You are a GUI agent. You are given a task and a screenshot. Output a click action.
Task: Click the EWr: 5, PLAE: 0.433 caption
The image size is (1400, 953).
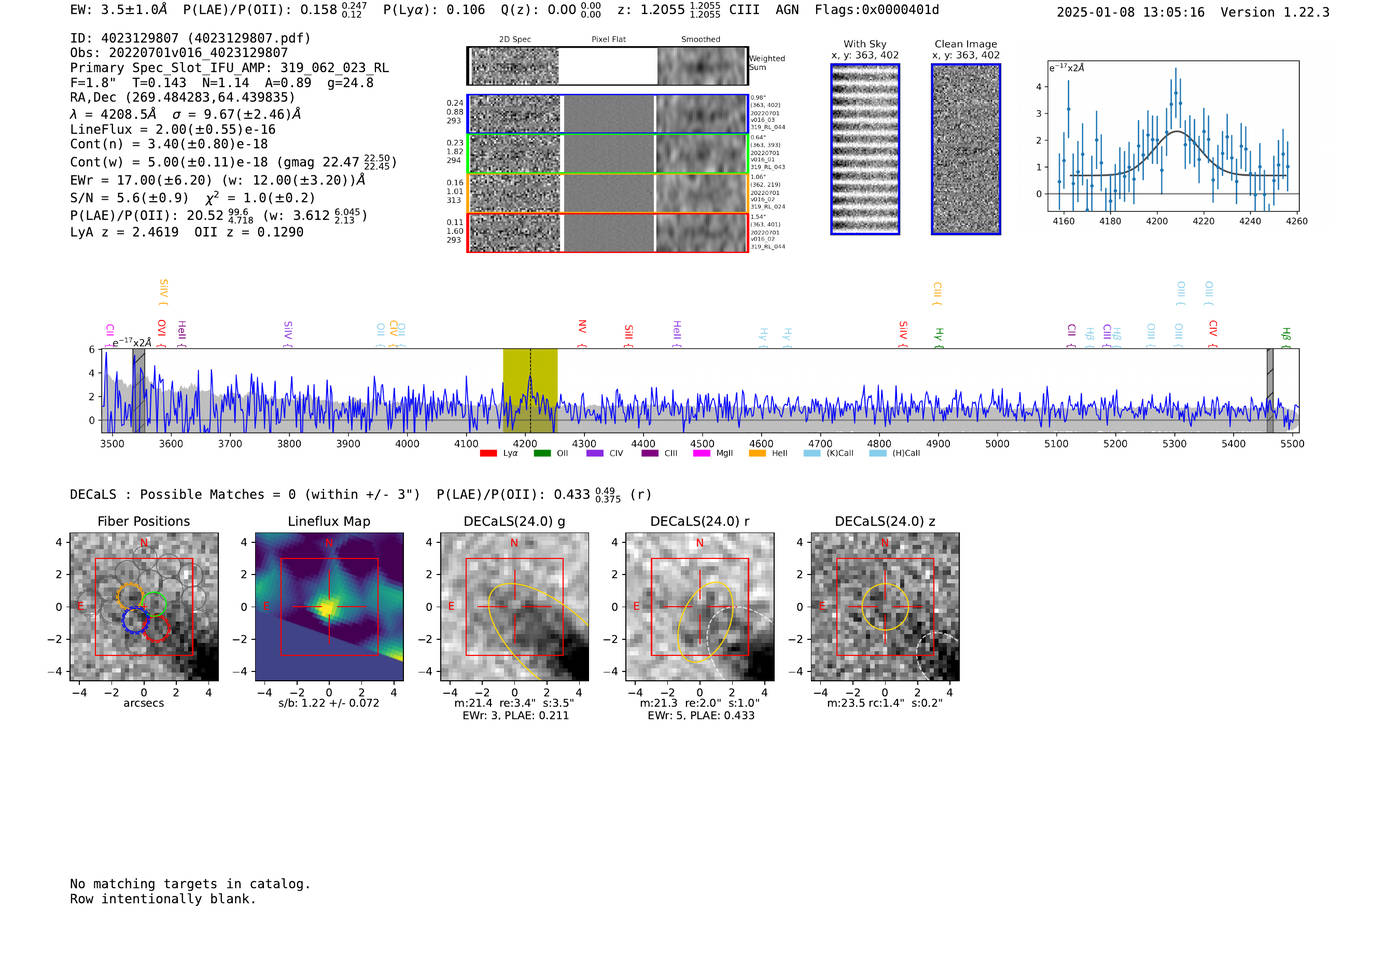[x=700, y=716]
